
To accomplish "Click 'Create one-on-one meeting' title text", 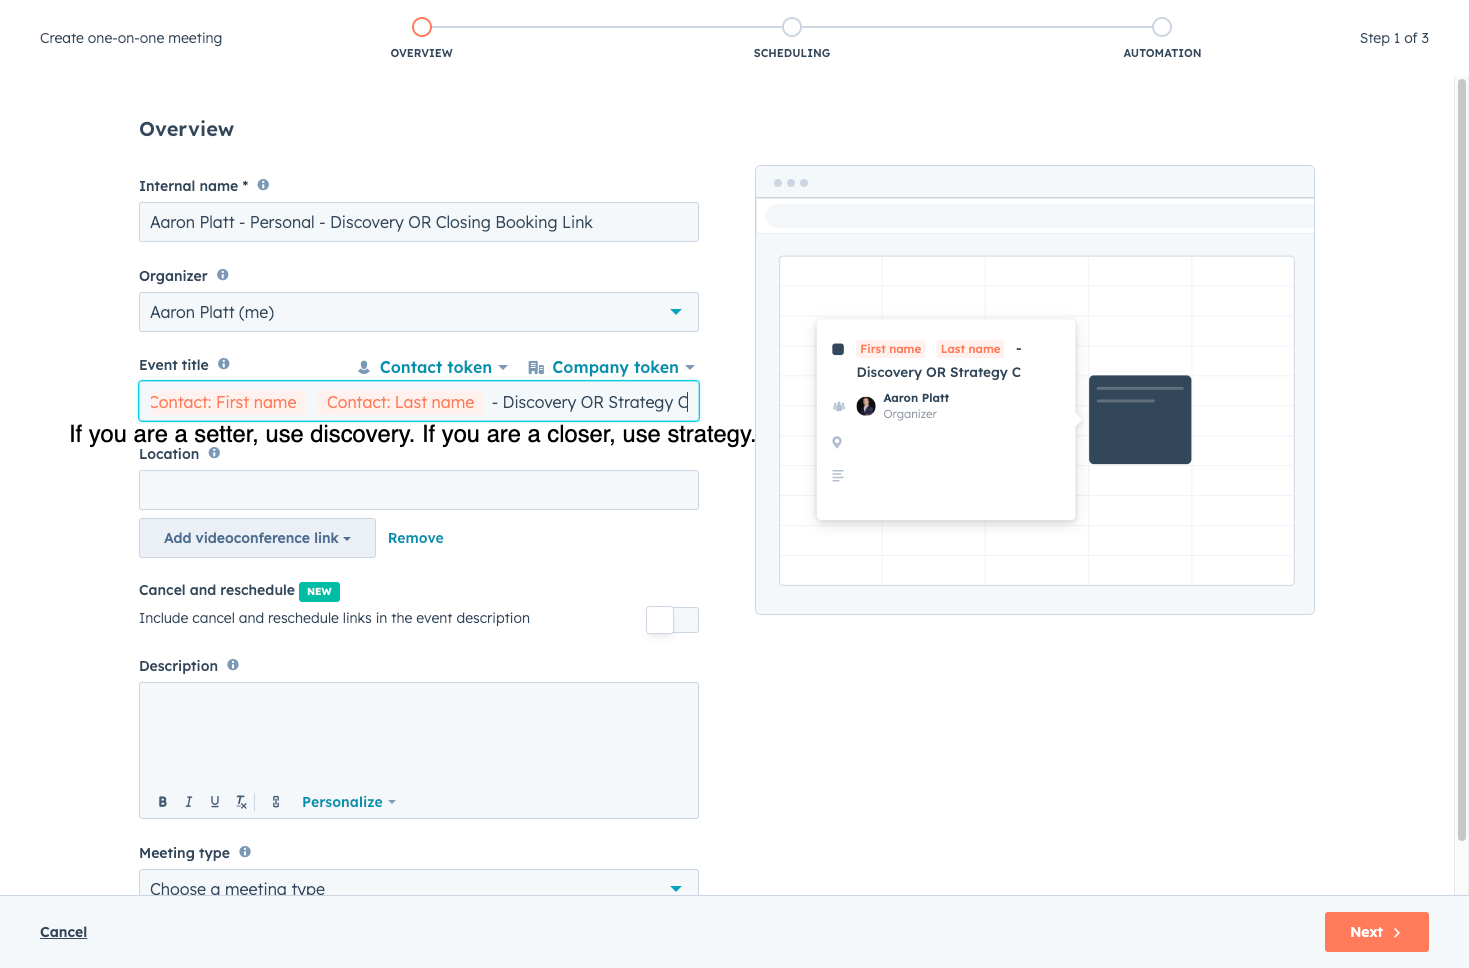I will point(131,38).
